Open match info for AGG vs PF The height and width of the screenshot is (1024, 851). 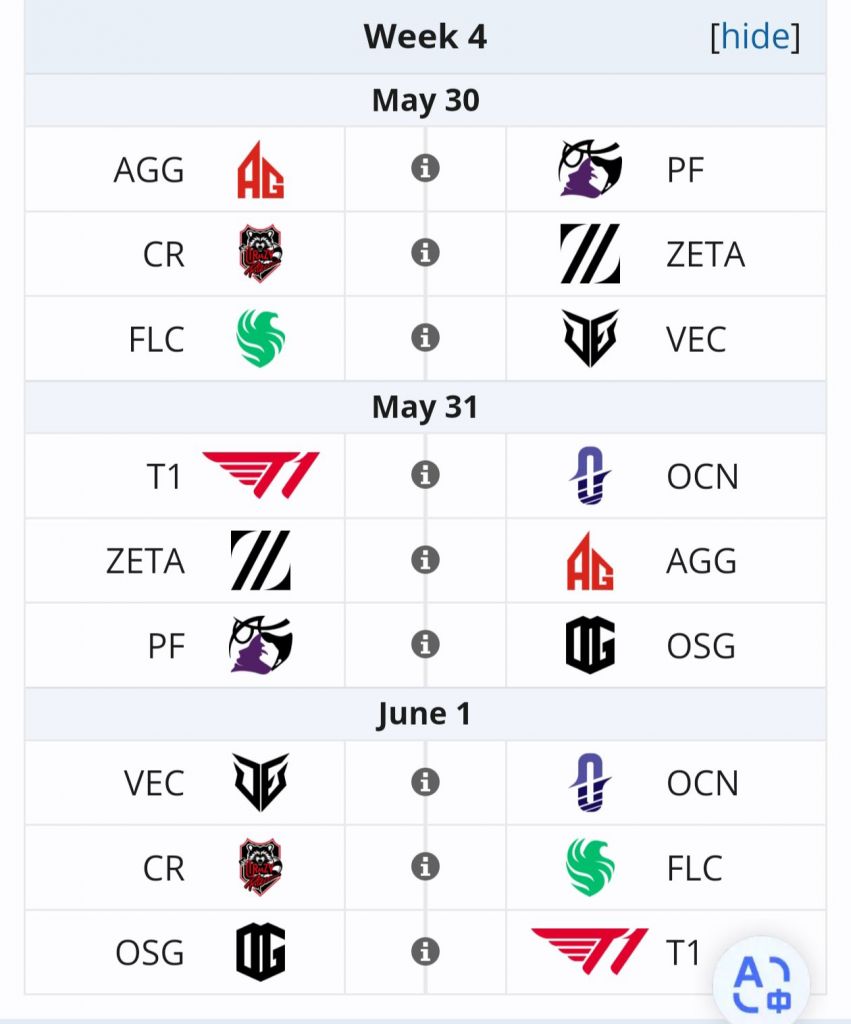(x=425, y=169)
